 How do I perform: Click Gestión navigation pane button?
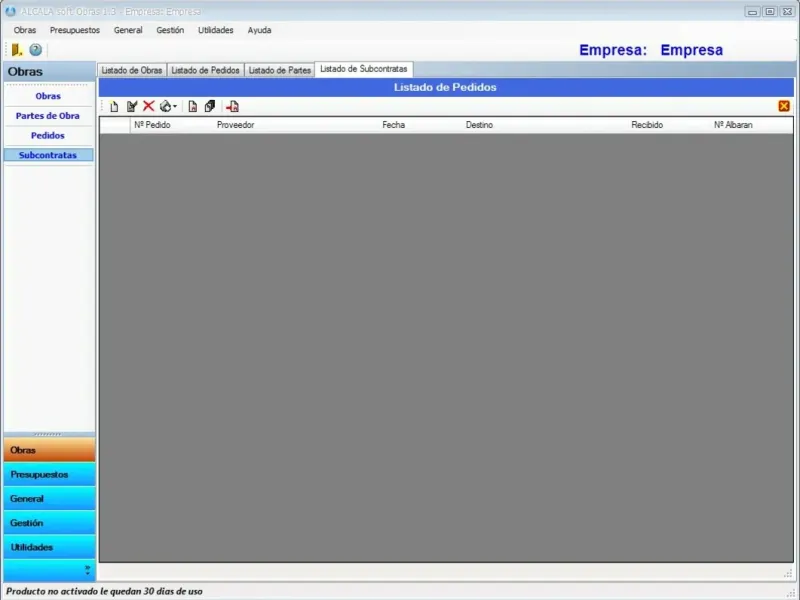coord(49,523)
